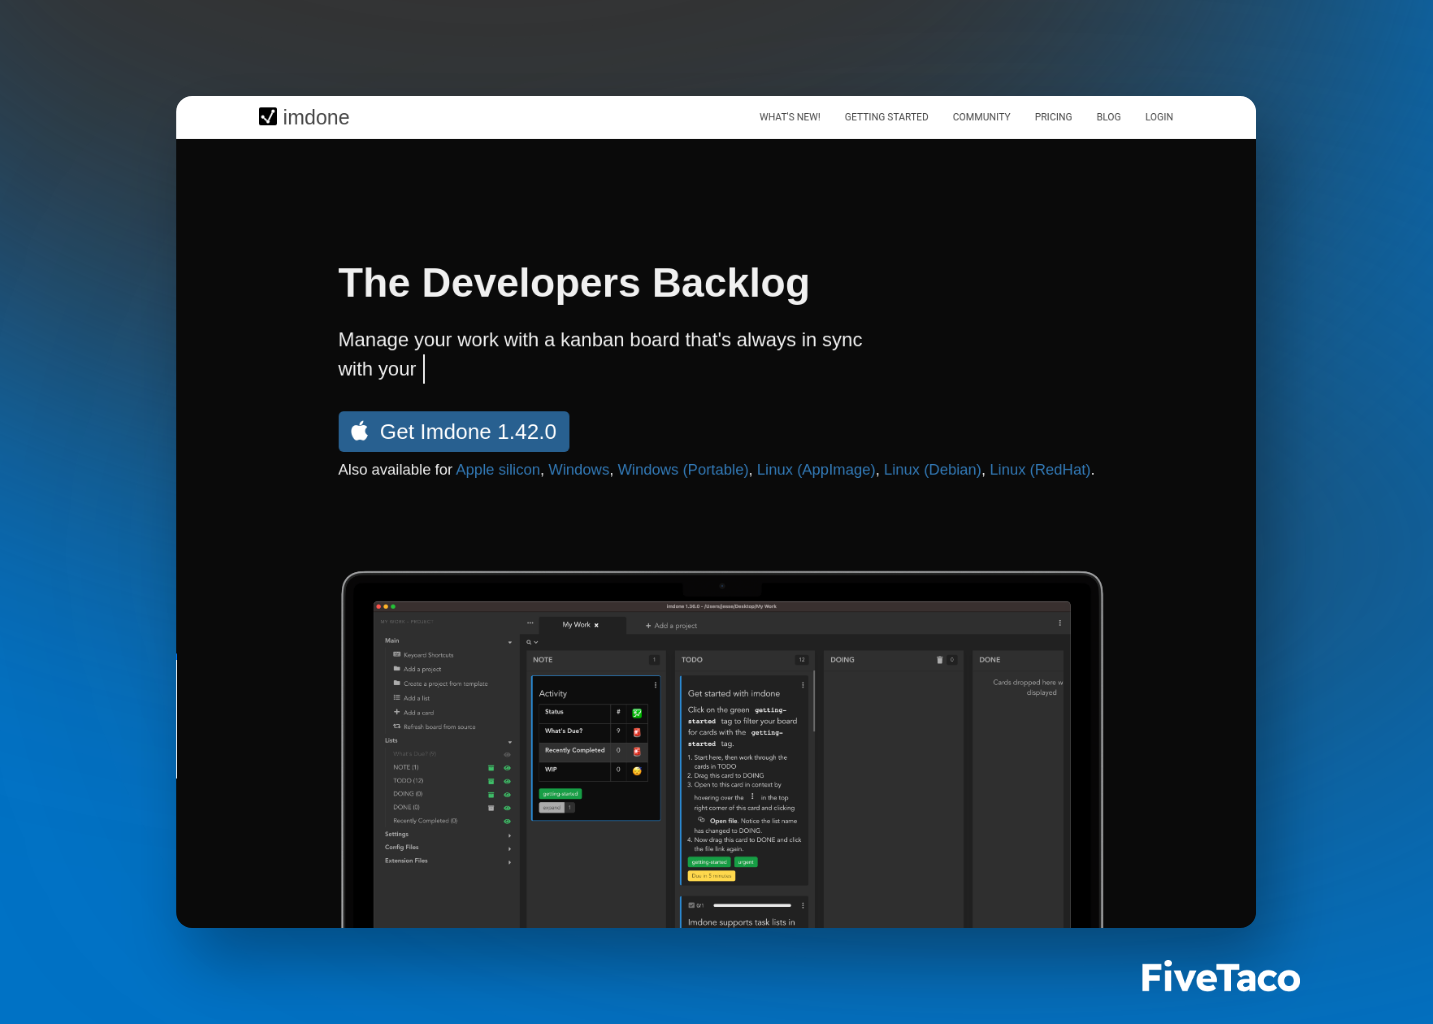Click the plus icon in Add a project tab

[648, 626]
